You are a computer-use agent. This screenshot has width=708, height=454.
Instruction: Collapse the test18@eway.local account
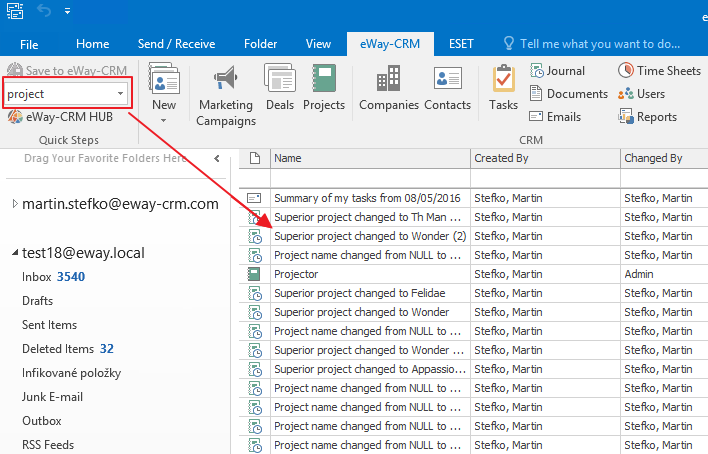tap(15, 253)
